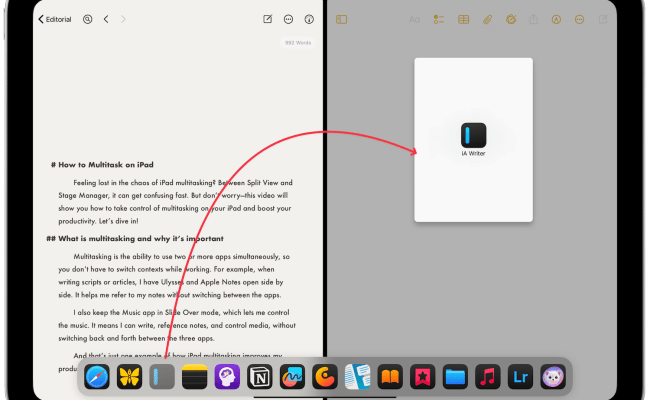Add an attachment with the paperclip icon
650x400 pixels.
488,19
